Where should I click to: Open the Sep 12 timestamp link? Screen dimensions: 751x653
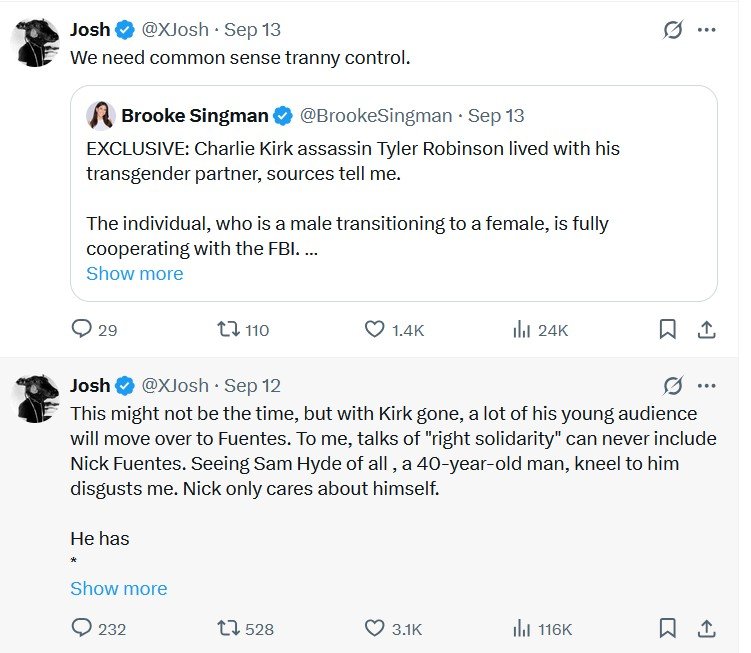click(x=252, y=385)
